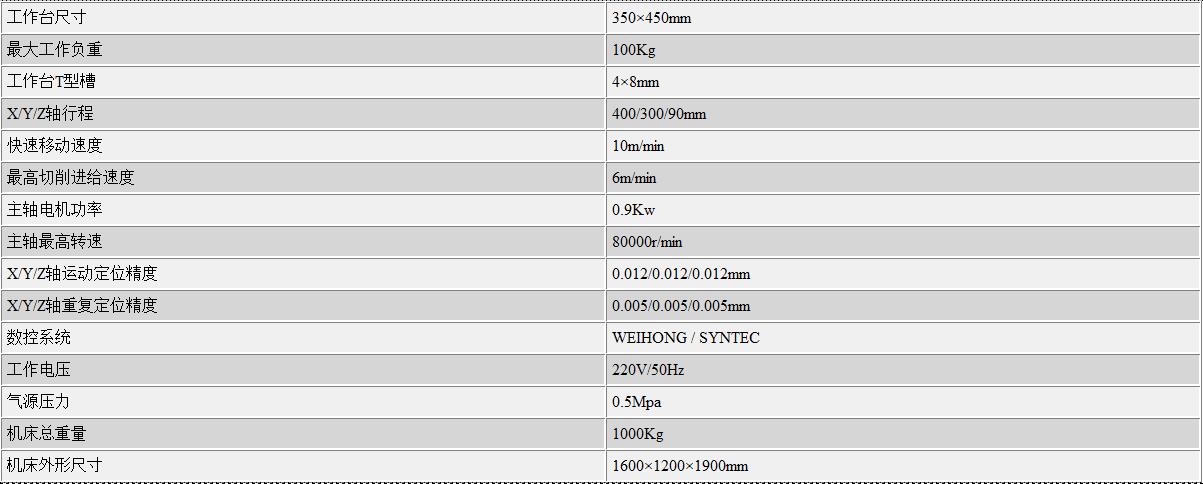Select the 400/300/90mm travel value
This screenshot has width=1203, height=484.
pyautogui.click(x=659, y=114)
